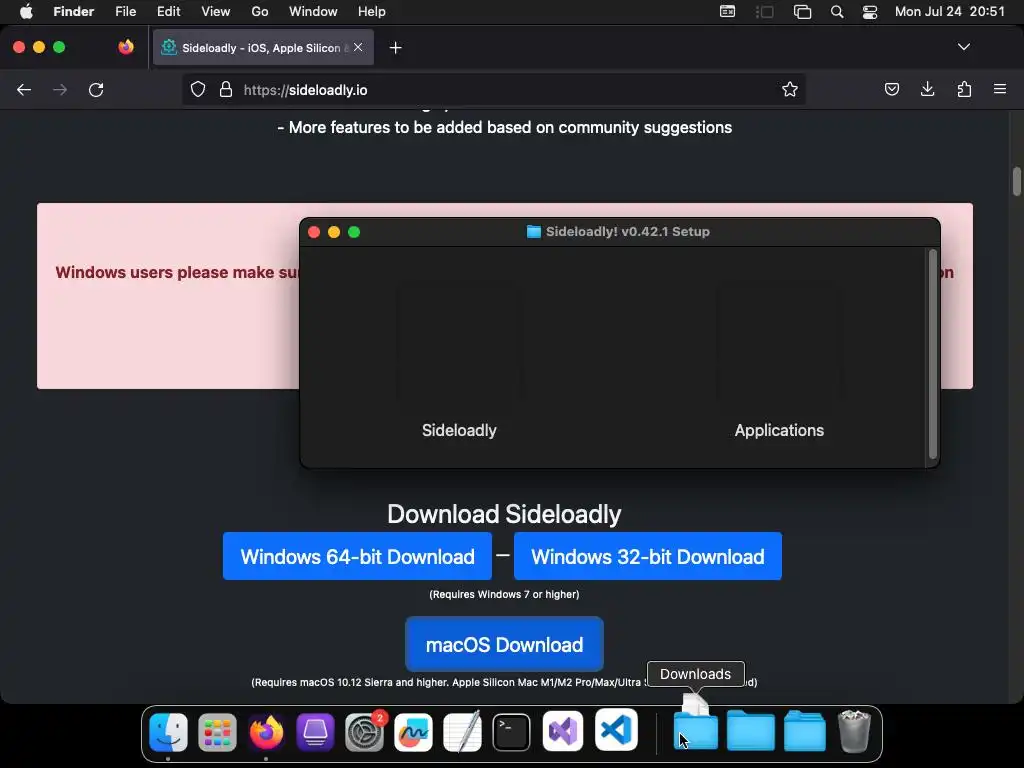Launch Apple Configurator from the dock
Viewport: 1024px width, 768px height.
315,732
